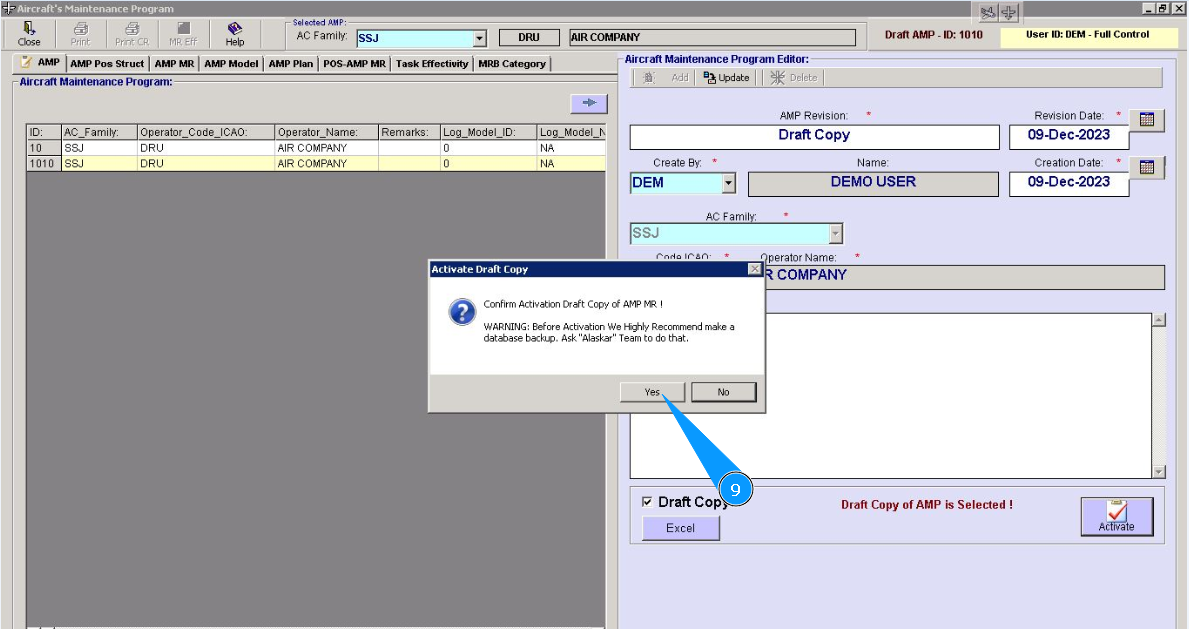
Task: Open the Revision Date calendar picker
Action: 1147,120
